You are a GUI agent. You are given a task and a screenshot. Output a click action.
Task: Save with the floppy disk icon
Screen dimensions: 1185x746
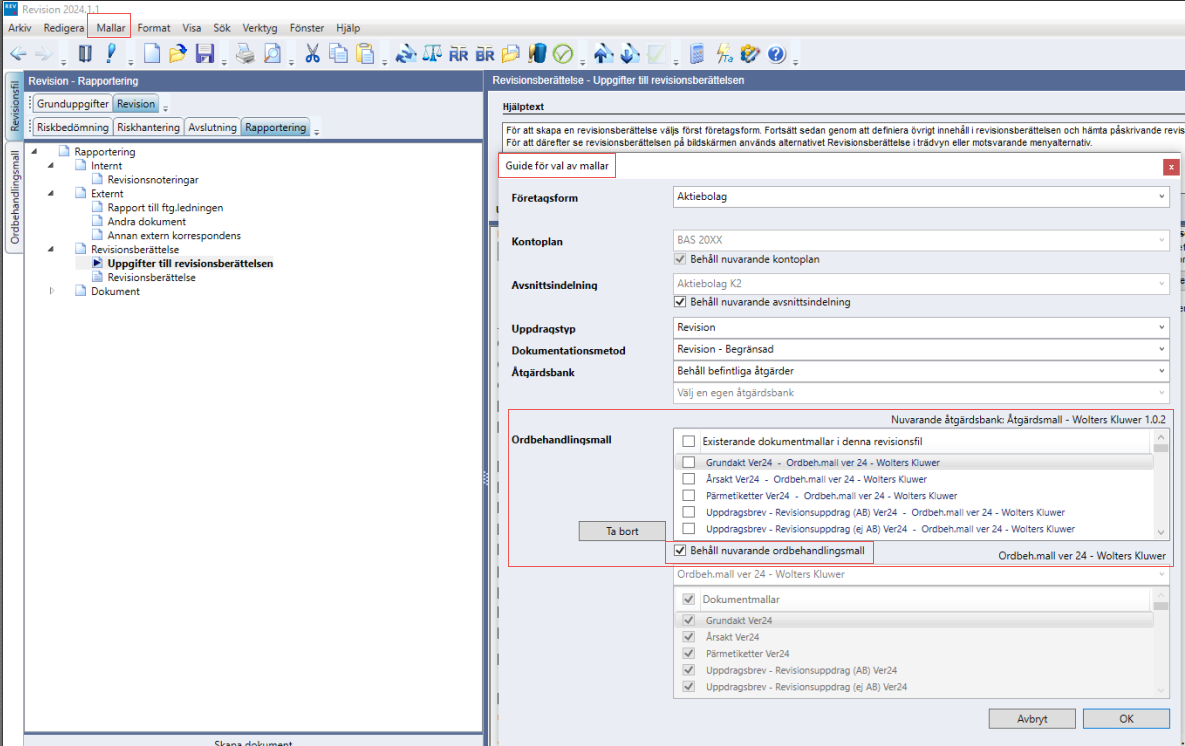[x=205, y=54]
